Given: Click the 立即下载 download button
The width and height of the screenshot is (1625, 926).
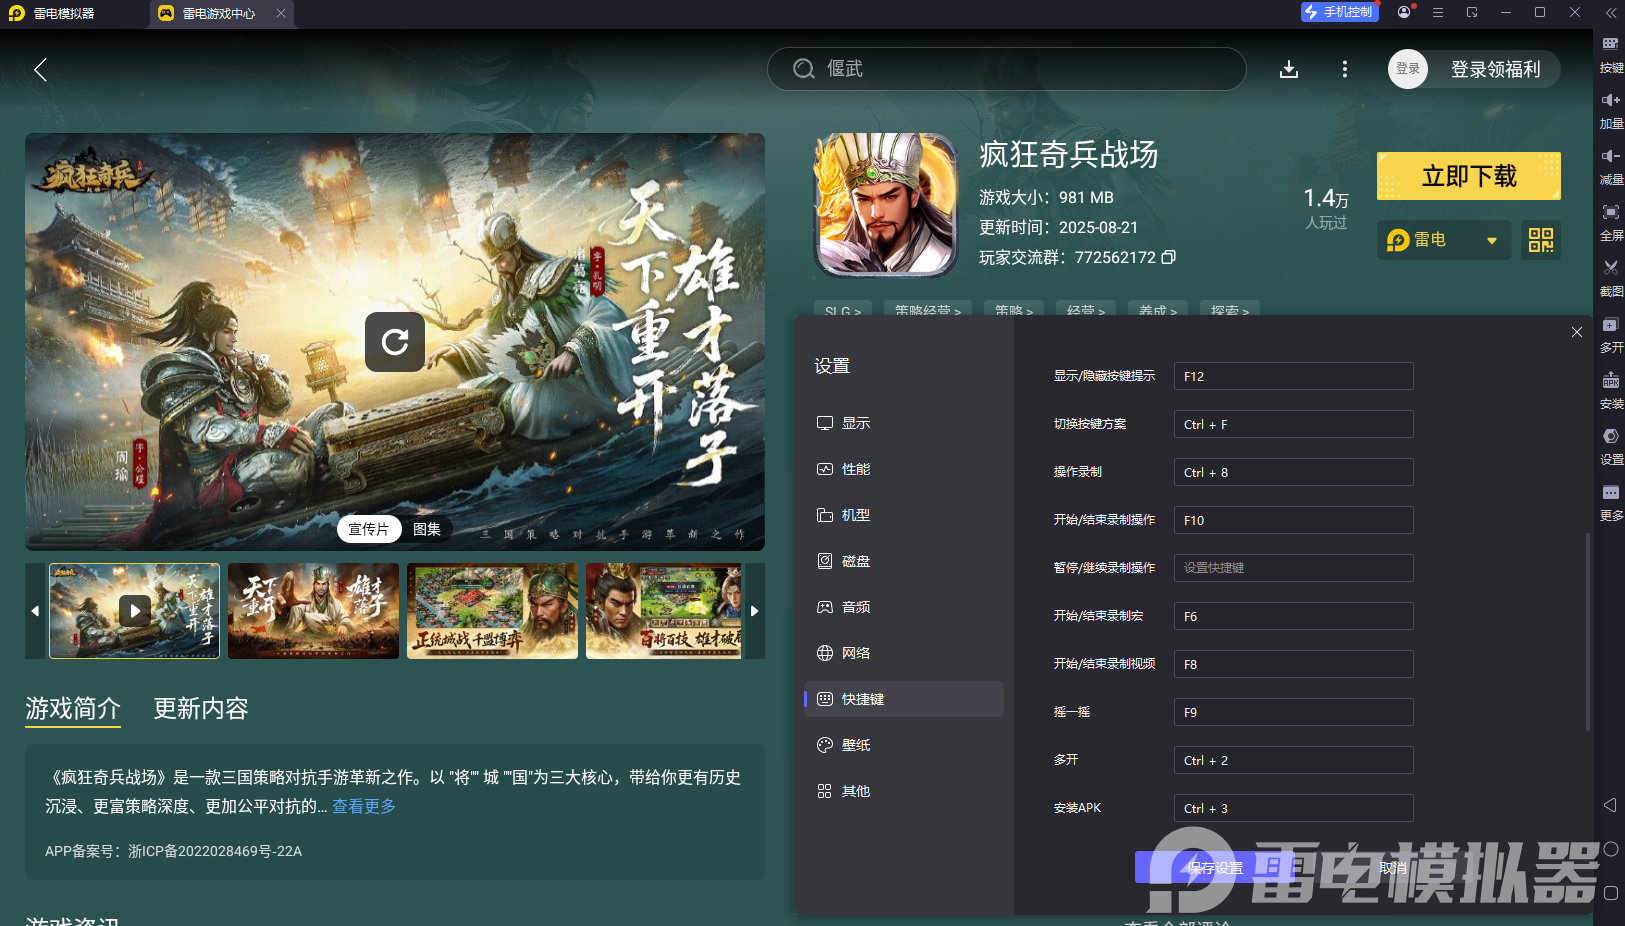Looking at the screenshot, I should (1468, 175).
